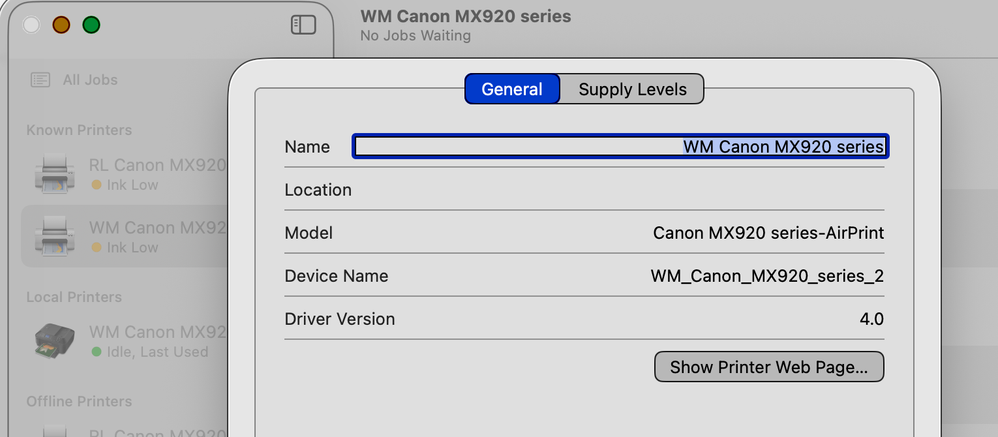Switch to the General tab
The width and height of the screenshot is (998, 437).
[x=512, y=89]
